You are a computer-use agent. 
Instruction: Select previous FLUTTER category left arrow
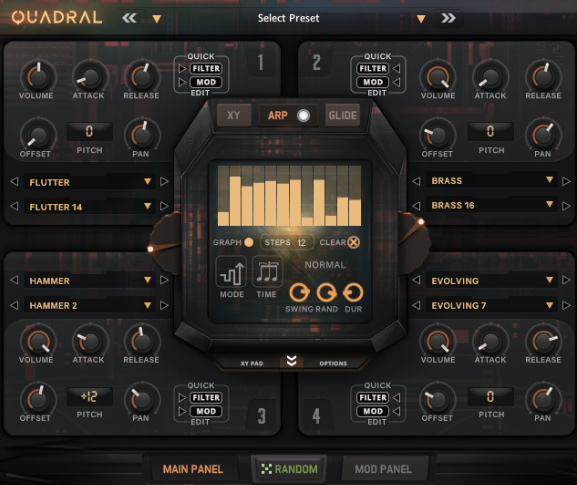click(14, 181)
